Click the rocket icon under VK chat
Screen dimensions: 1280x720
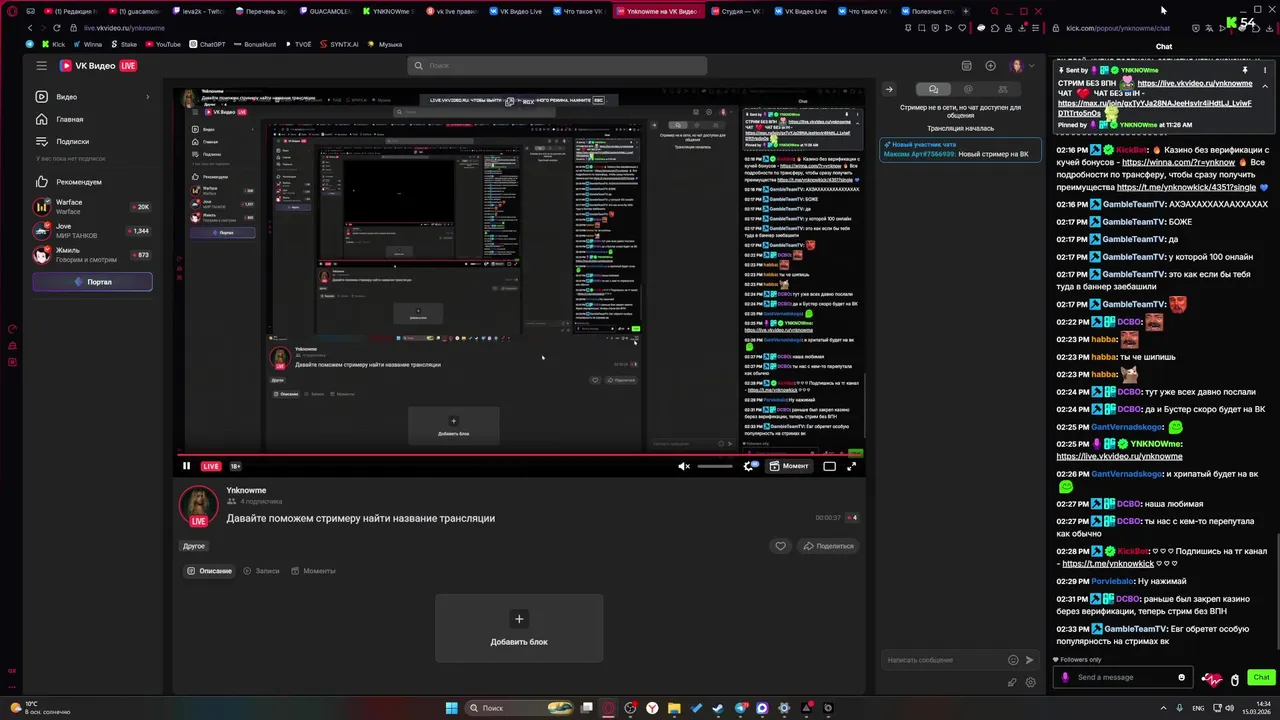point(1012,682)
